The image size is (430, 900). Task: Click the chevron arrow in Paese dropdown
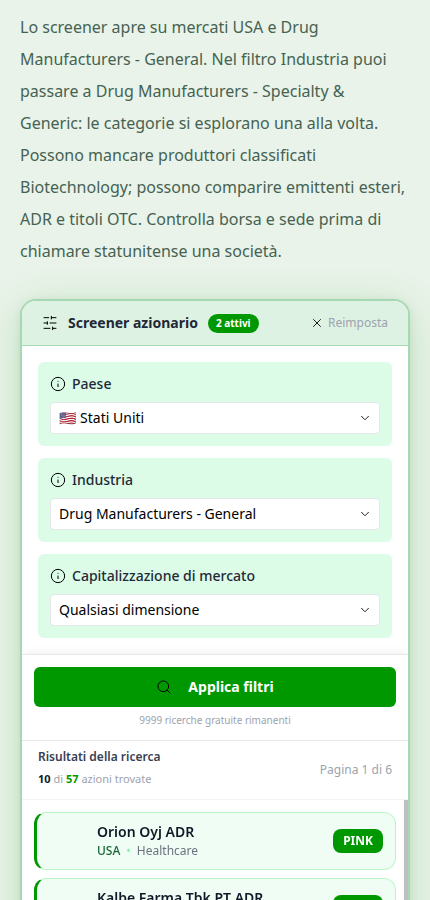[365, 418]
